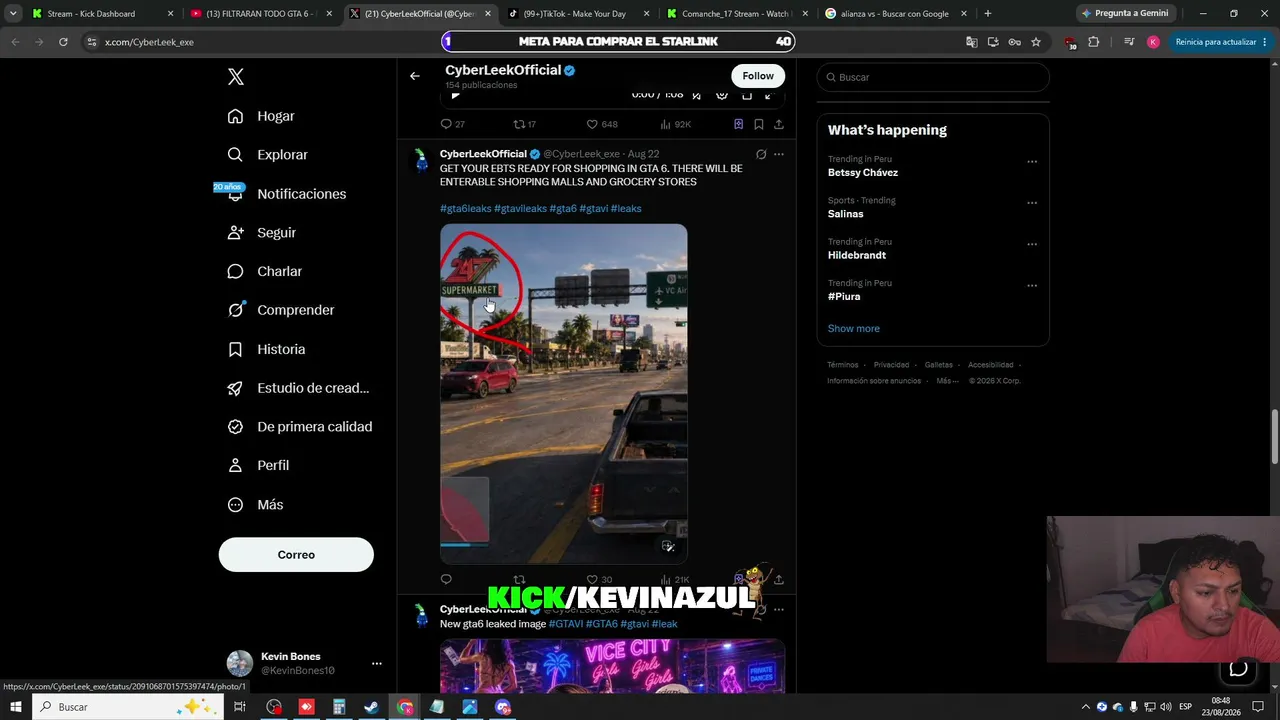Switch to the FILTRARAN TODO GTA 6 tab
1280x720 pixels.
click(259, 14)
